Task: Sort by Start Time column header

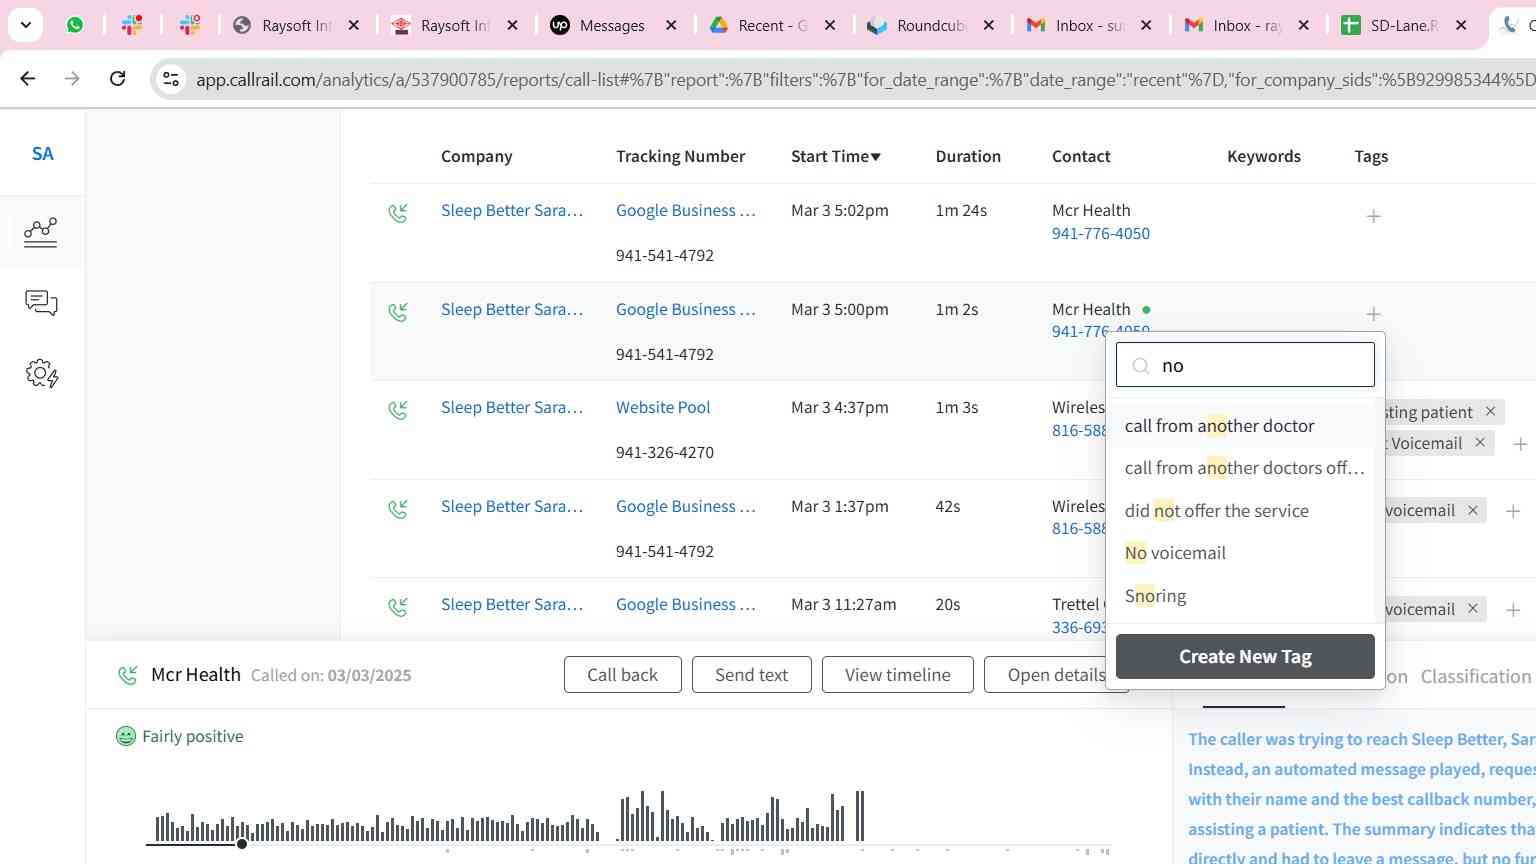Action: pyautogui.click(x=835, y=156)
